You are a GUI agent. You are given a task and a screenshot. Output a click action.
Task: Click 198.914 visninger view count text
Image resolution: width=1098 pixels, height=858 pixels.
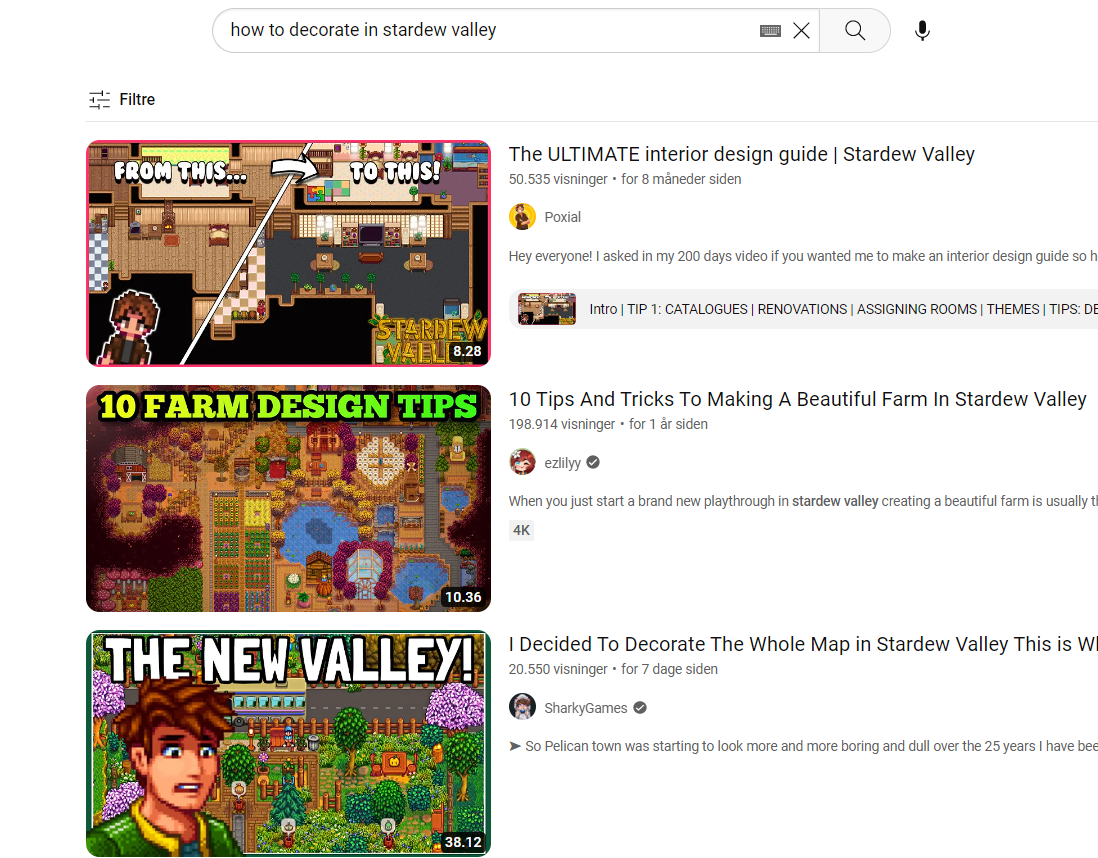(562, 424)
